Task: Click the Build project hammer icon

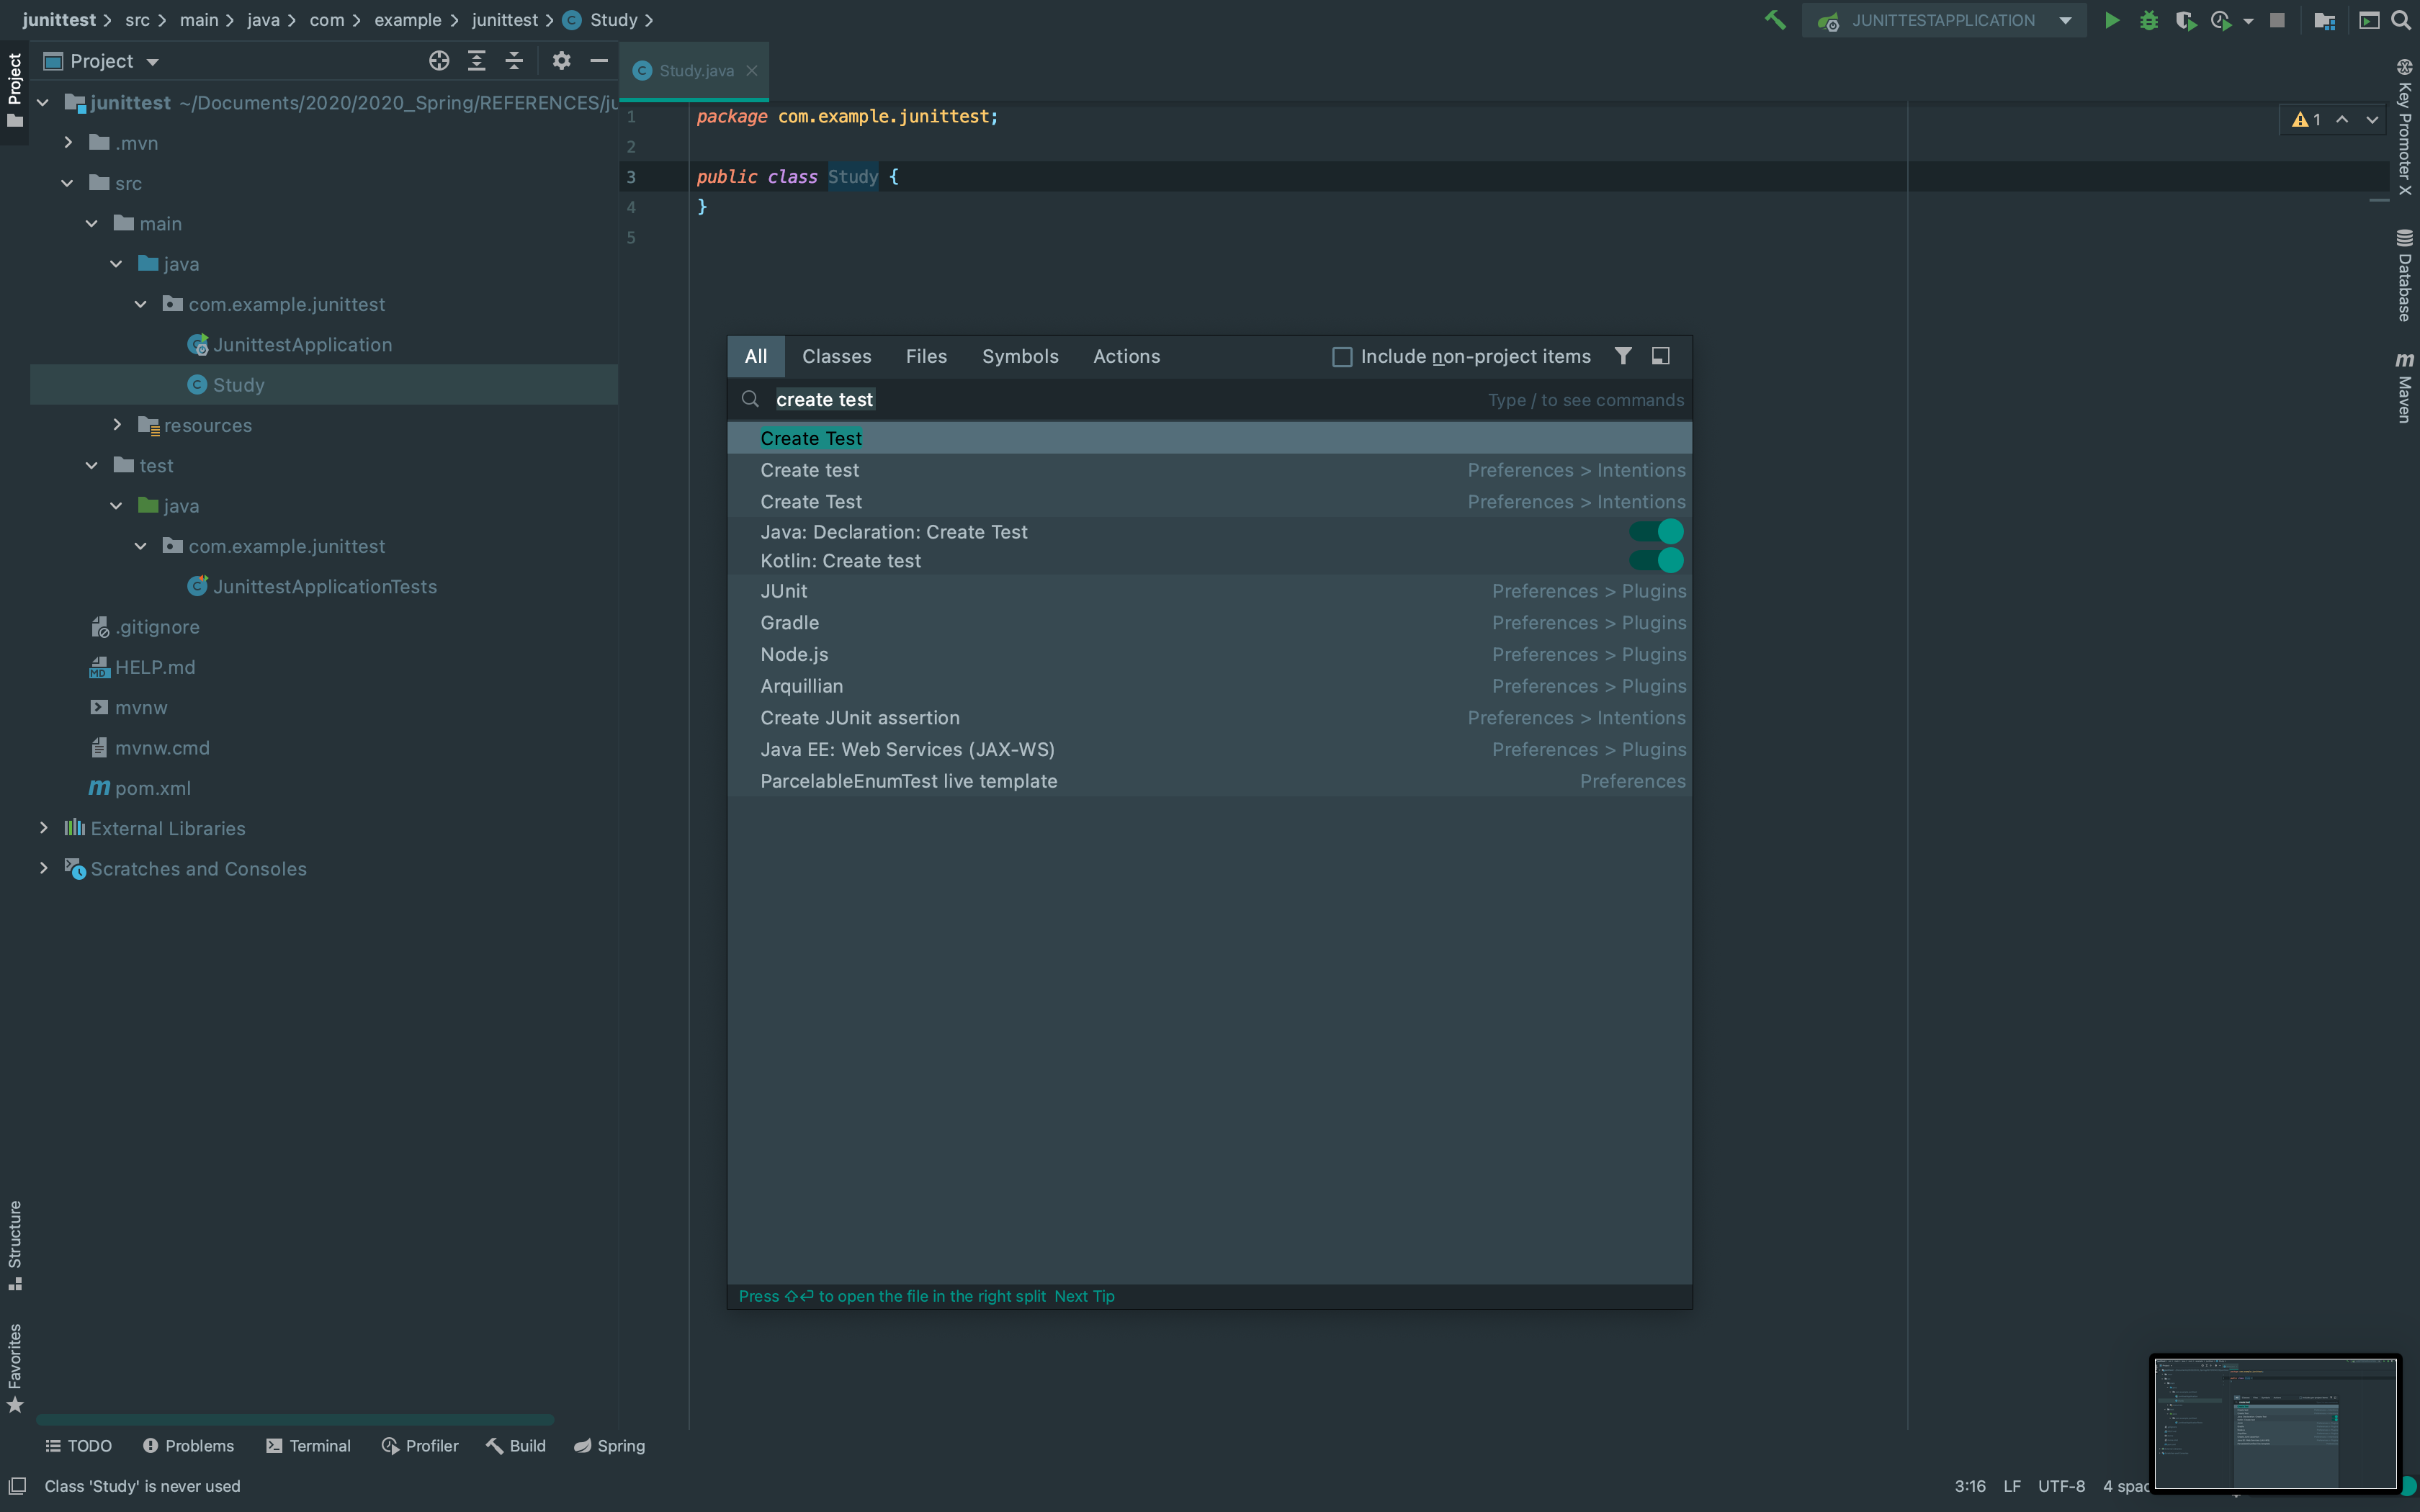Action: point(1775,20)
